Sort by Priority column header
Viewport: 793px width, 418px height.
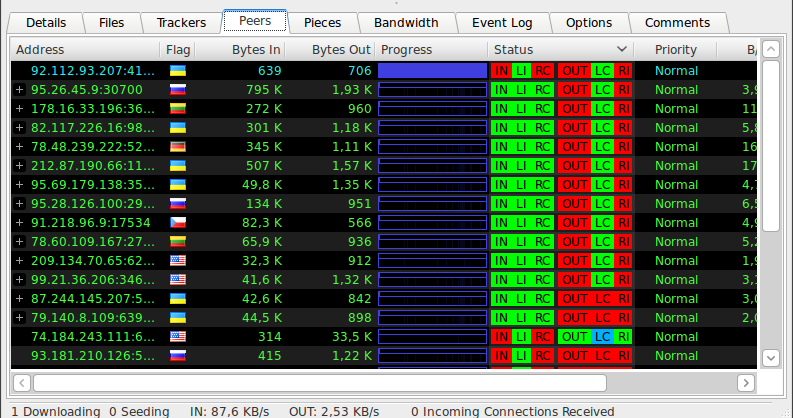click(x=676, y=50)
